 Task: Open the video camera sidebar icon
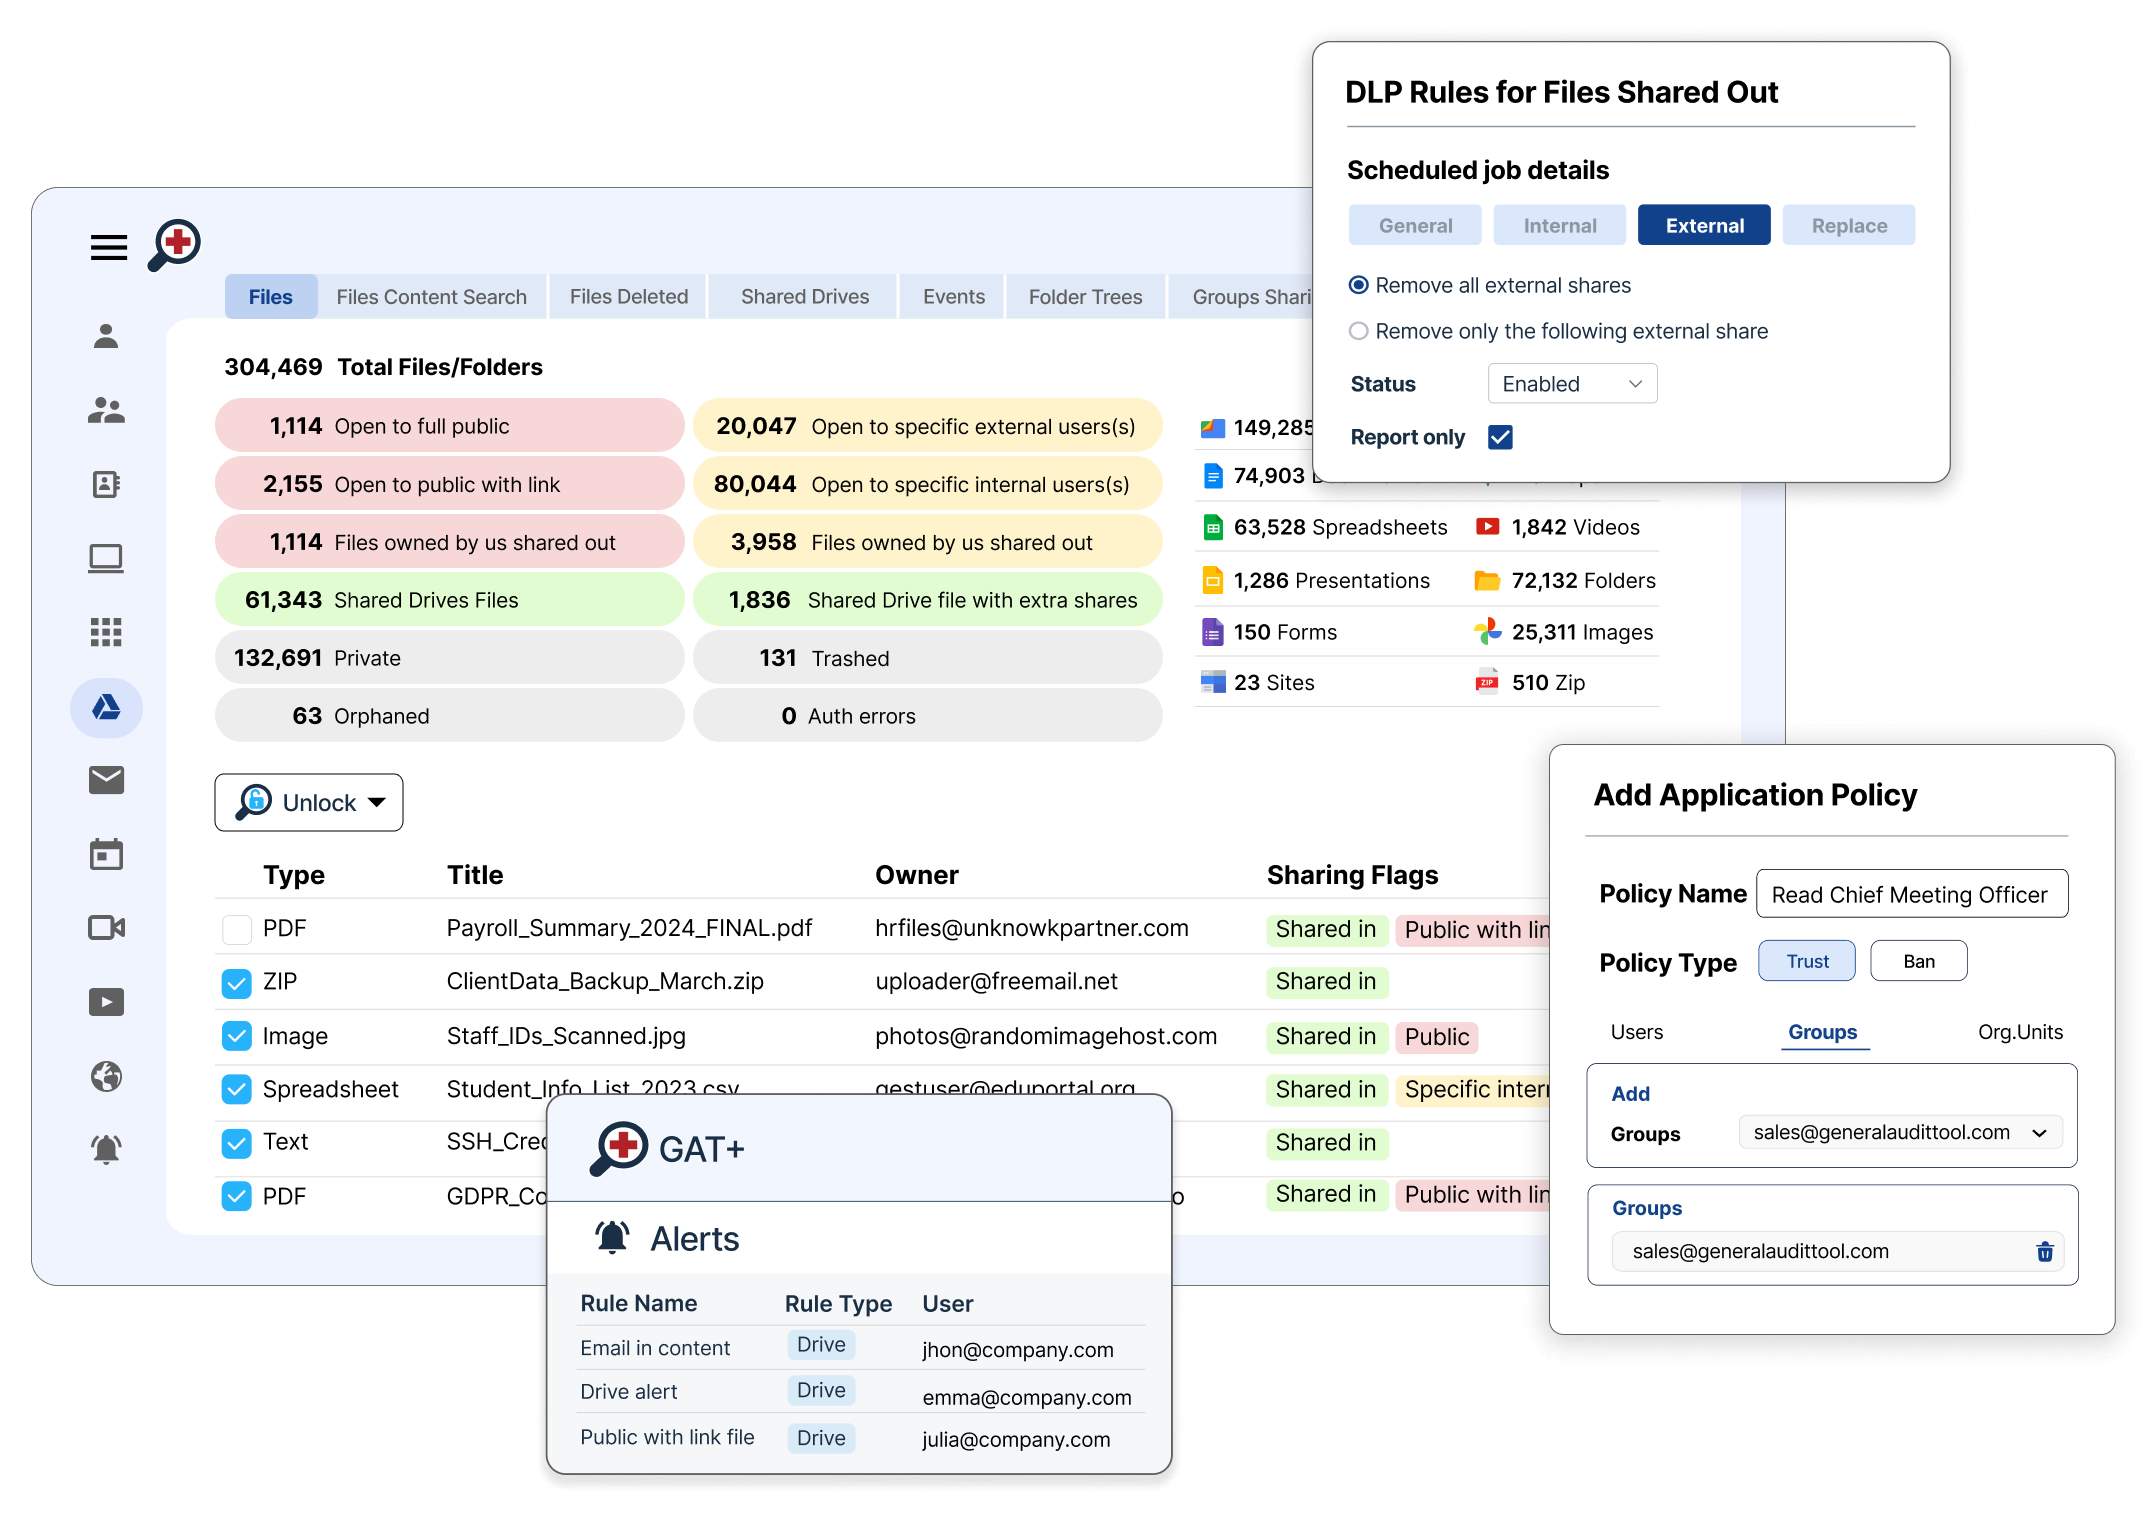[106, 928]
